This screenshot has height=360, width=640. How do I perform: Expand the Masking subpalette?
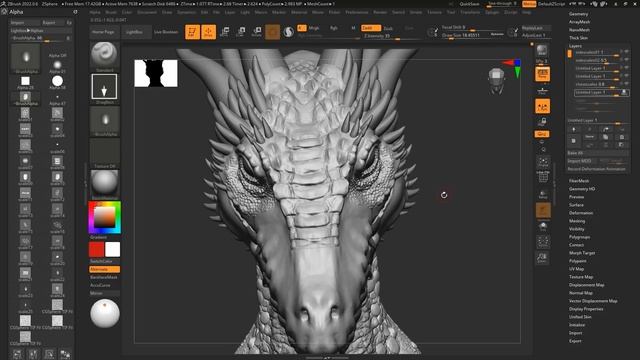(577, 221)
